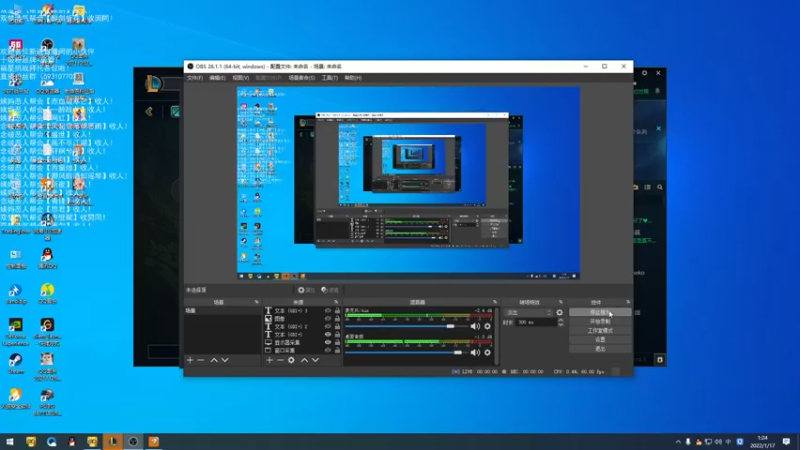The width and height of the screenshot is (800, 450).
Task: Toggle lock on the 窗口采集 source
Action: 337,351
